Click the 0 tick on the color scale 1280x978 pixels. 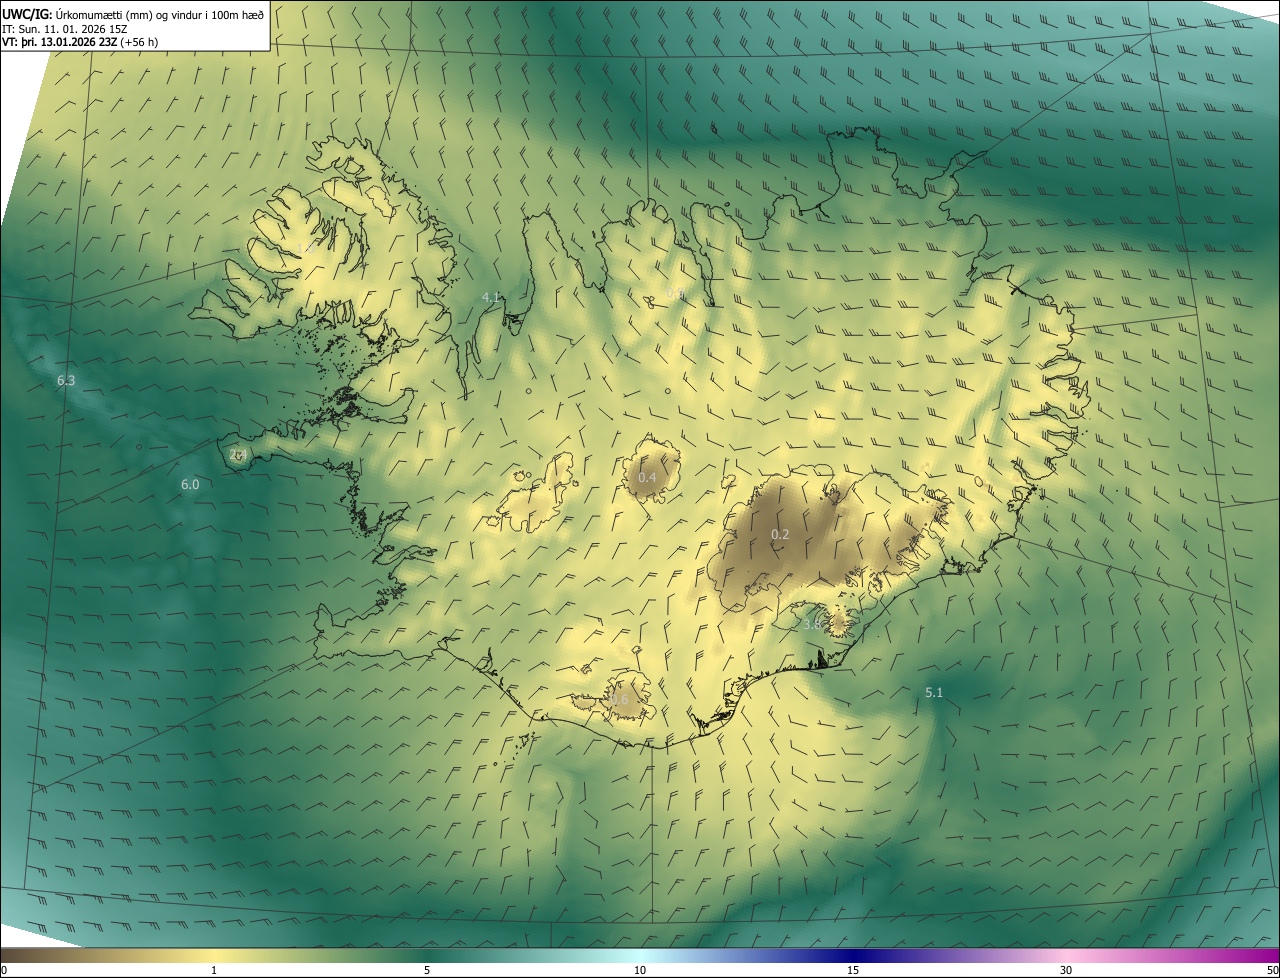4,971
